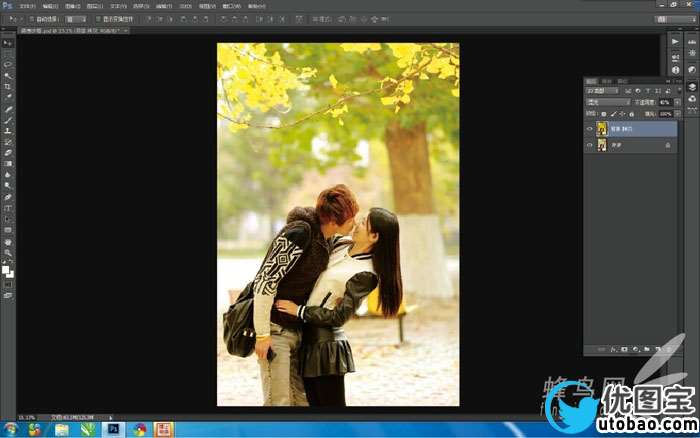Toggle the Auto-Select checkbox in options bar
This screenshot has height=438, width=700.
pos(32,19)
